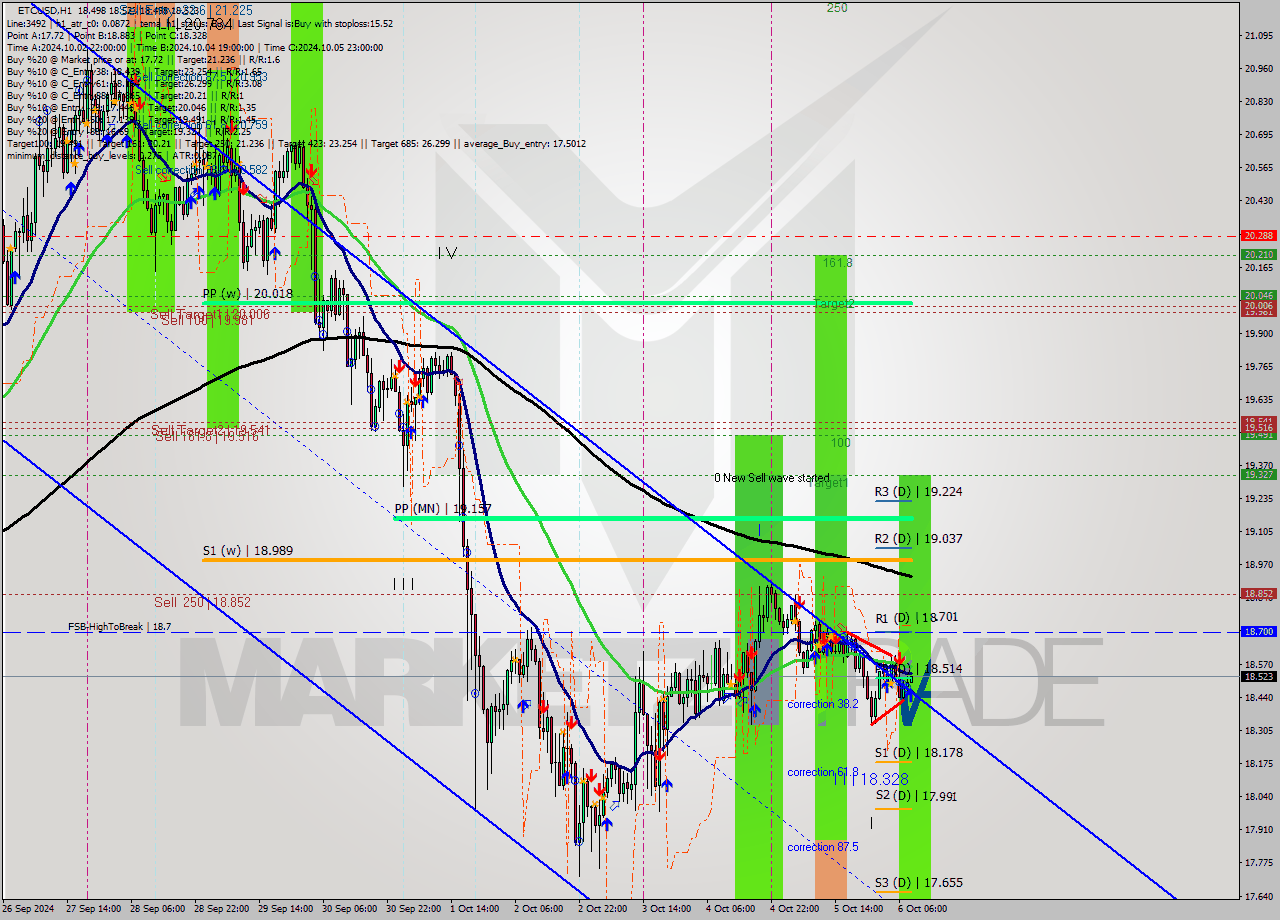
Task: Click the '3 Oct 14:00' time label
Action: [668, 909]
